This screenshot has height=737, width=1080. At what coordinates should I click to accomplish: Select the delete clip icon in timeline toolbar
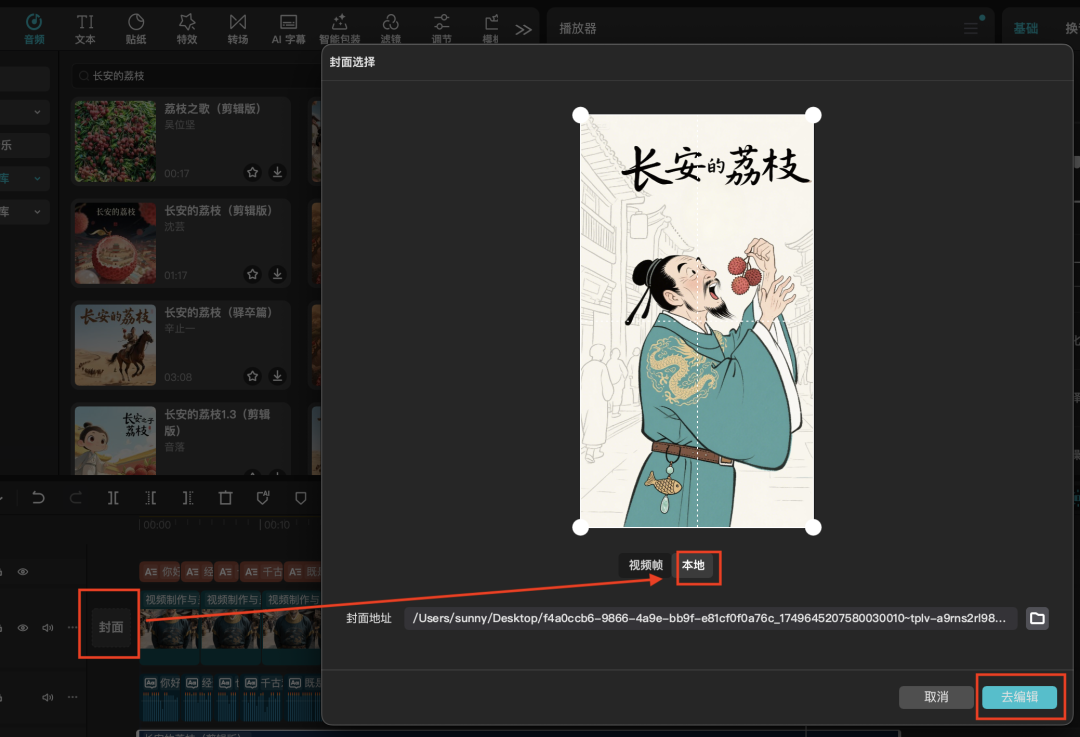225,497
